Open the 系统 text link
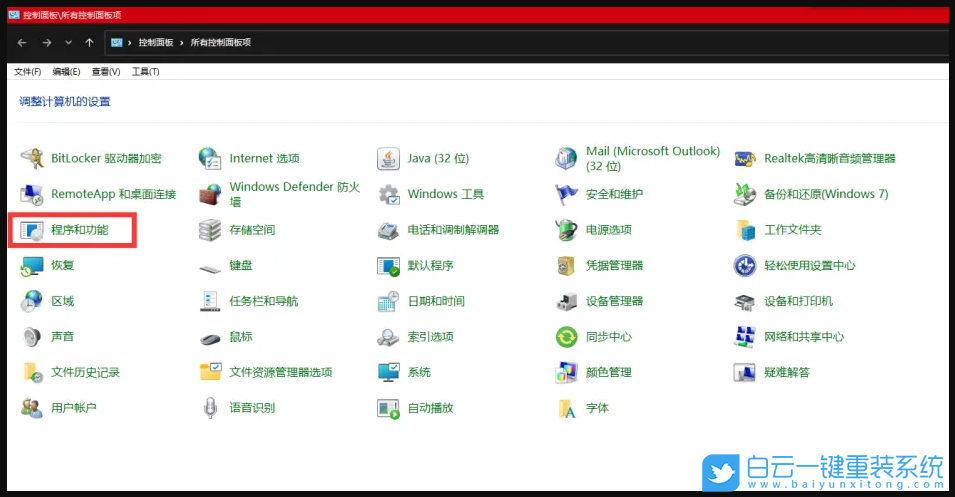 coord(419,372)
